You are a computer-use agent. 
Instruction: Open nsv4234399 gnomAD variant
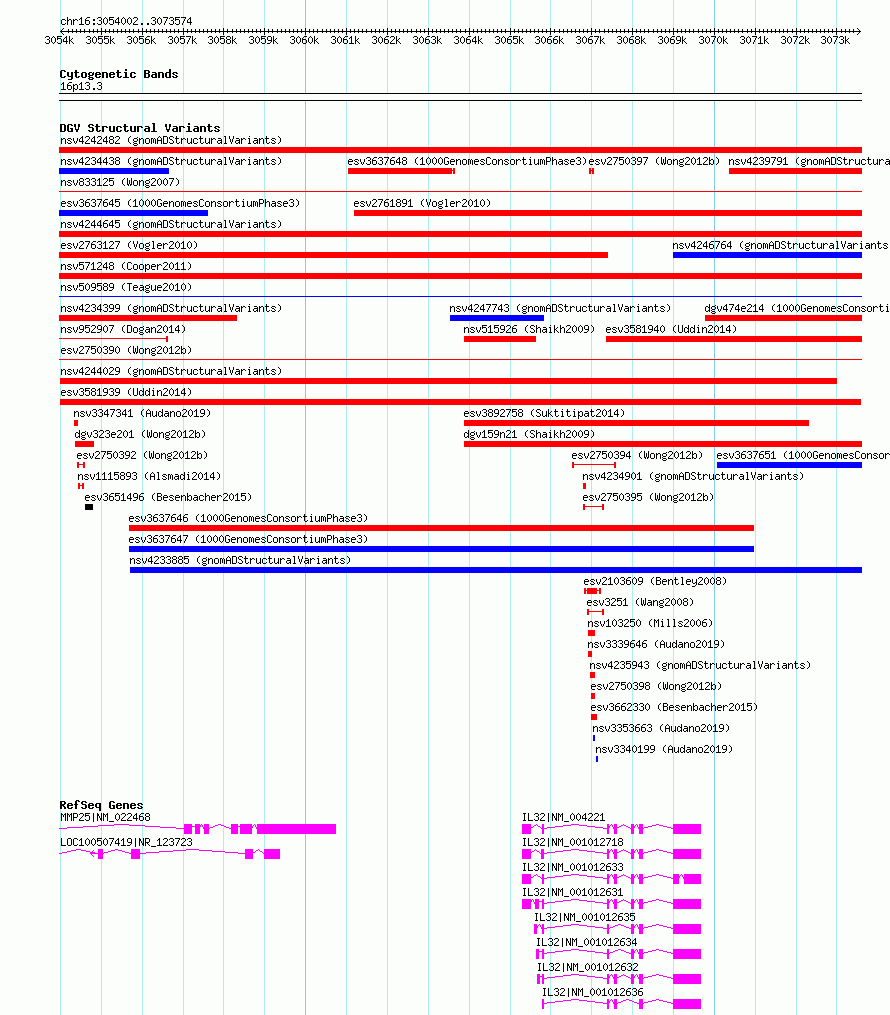click(x=171, y=309)
